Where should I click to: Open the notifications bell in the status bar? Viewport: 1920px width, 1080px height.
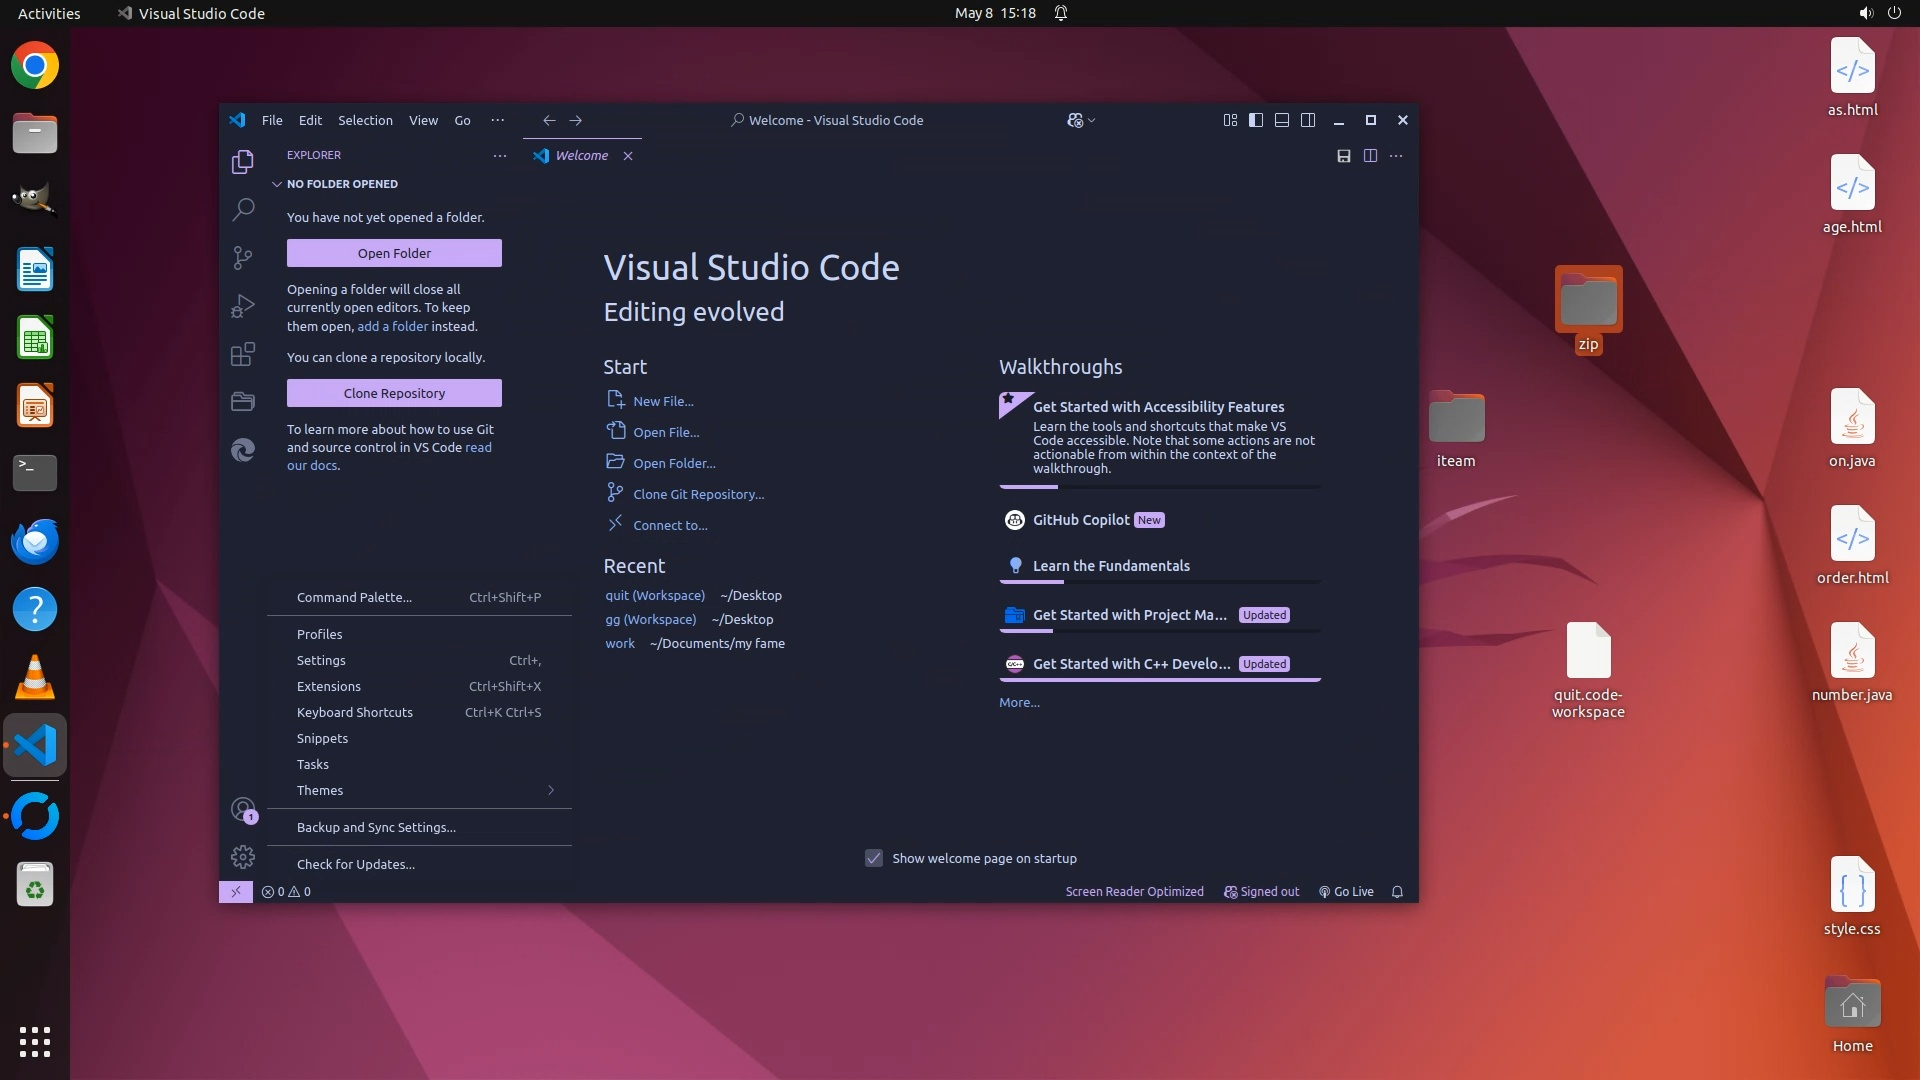pyautogui.click(x=1397, y=892)
